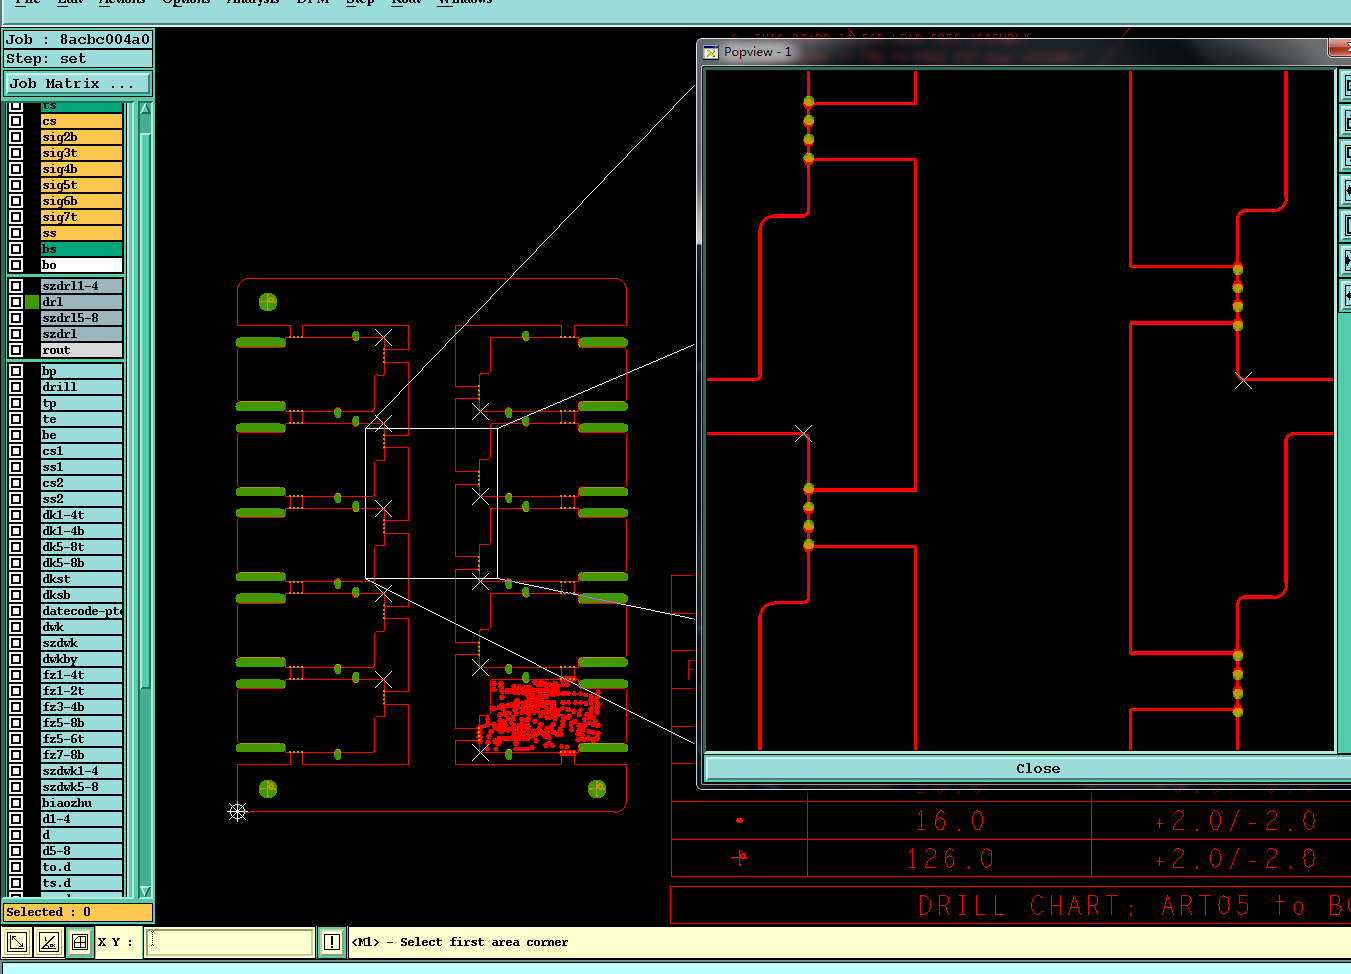Viewport: 1351px width, 974px height.
Task: Click the angle snap icon in bottom toolbar
Action: (48, 942)
